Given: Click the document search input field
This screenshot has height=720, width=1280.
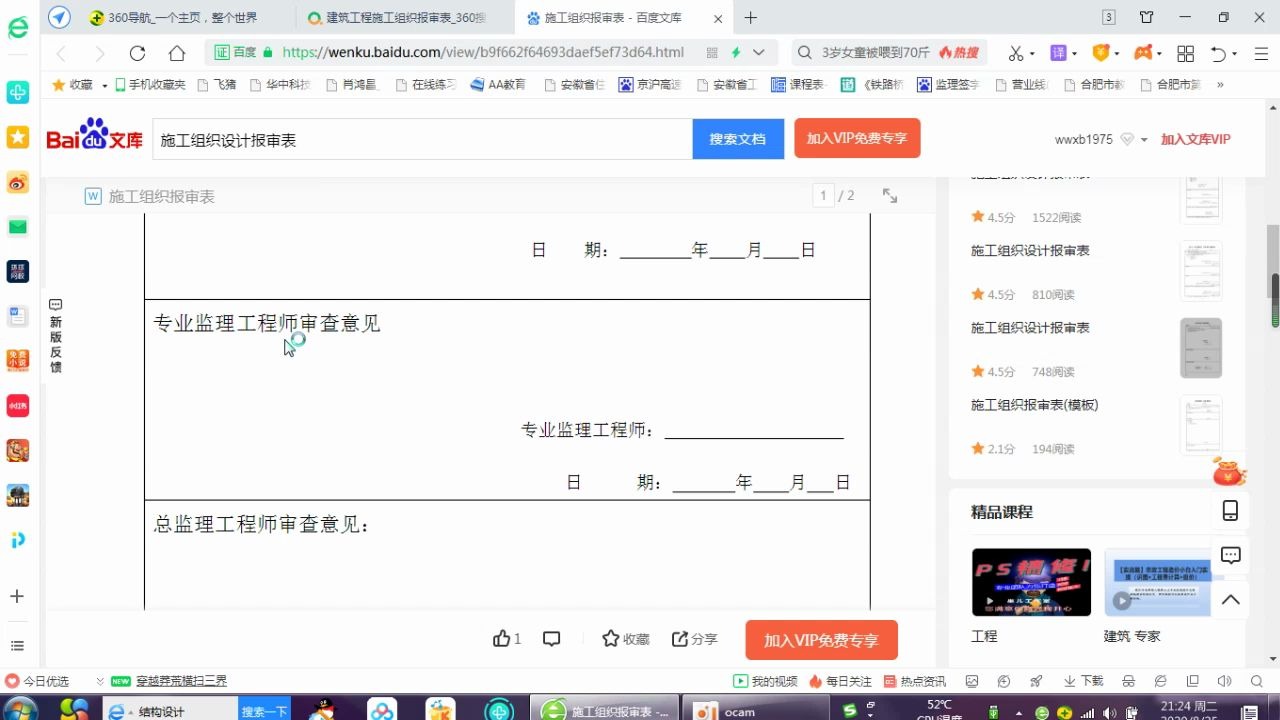Looking at the screenshot, I should click(422, 140).
